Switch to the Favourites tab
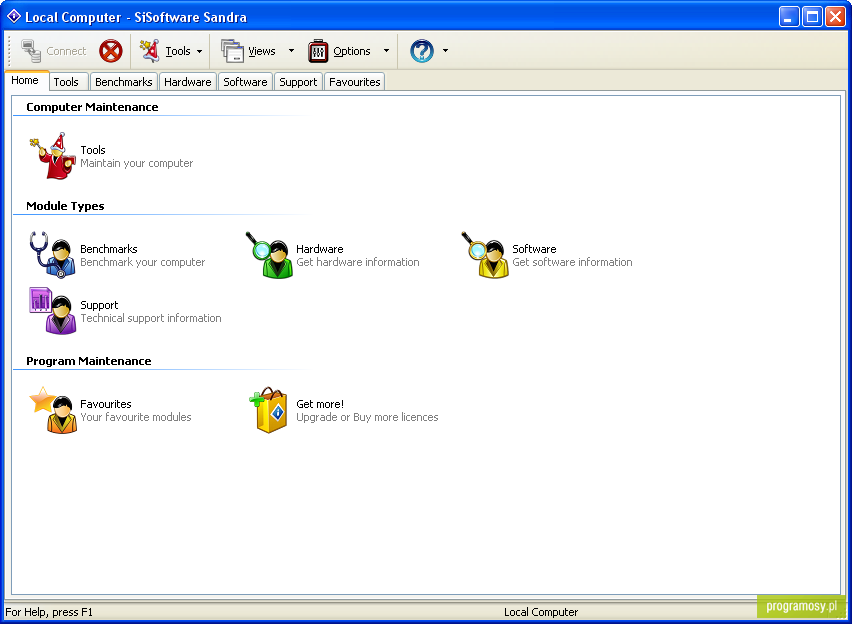The height and width of the screenshot is (624, 852). coord(355,82)
